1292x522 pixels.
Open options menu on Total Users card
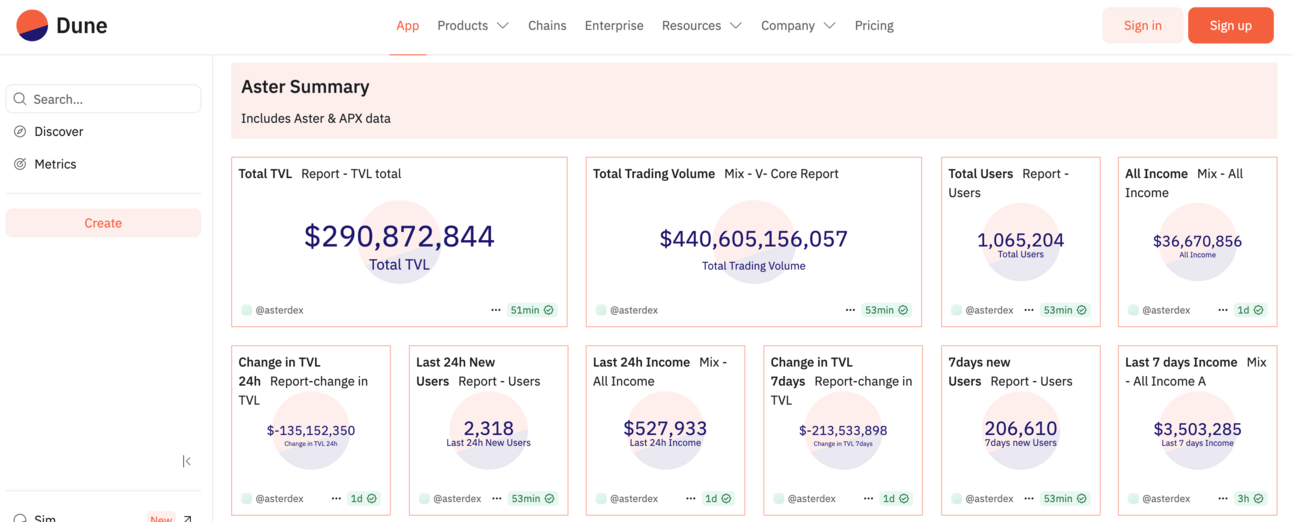click(x=1029, y=310)
